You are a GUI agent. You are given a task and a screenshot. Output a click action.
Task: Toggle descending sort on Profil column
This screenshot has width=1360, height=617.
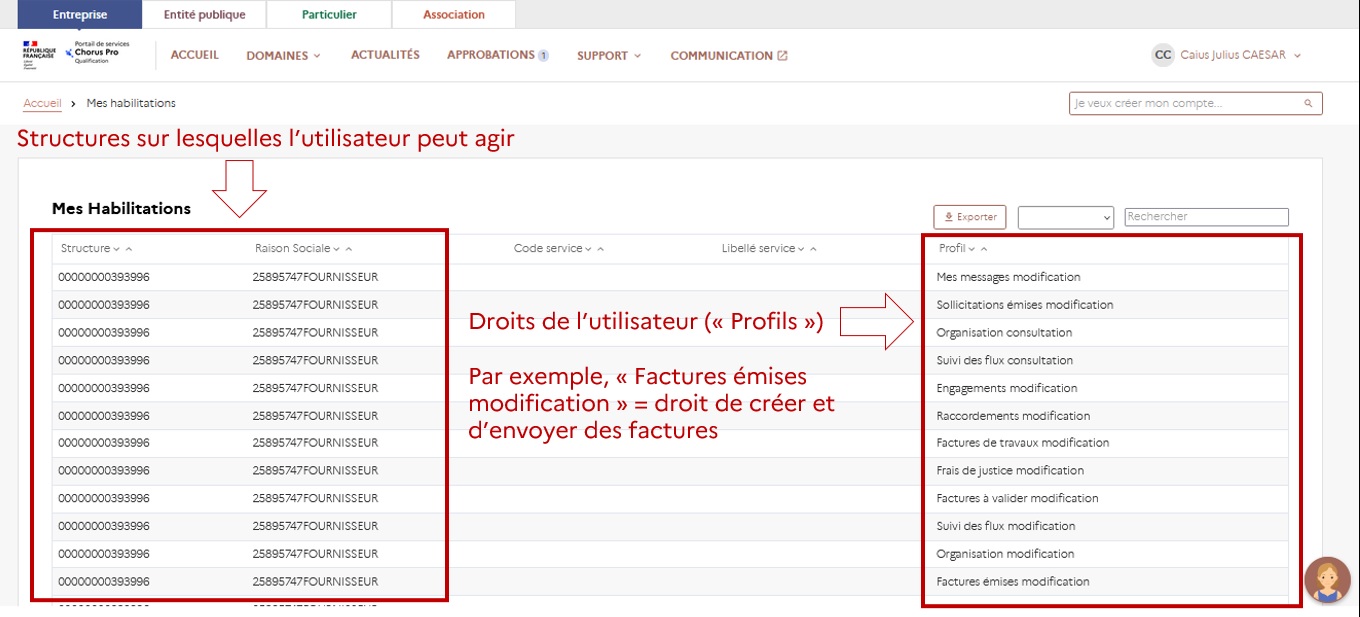970,248
